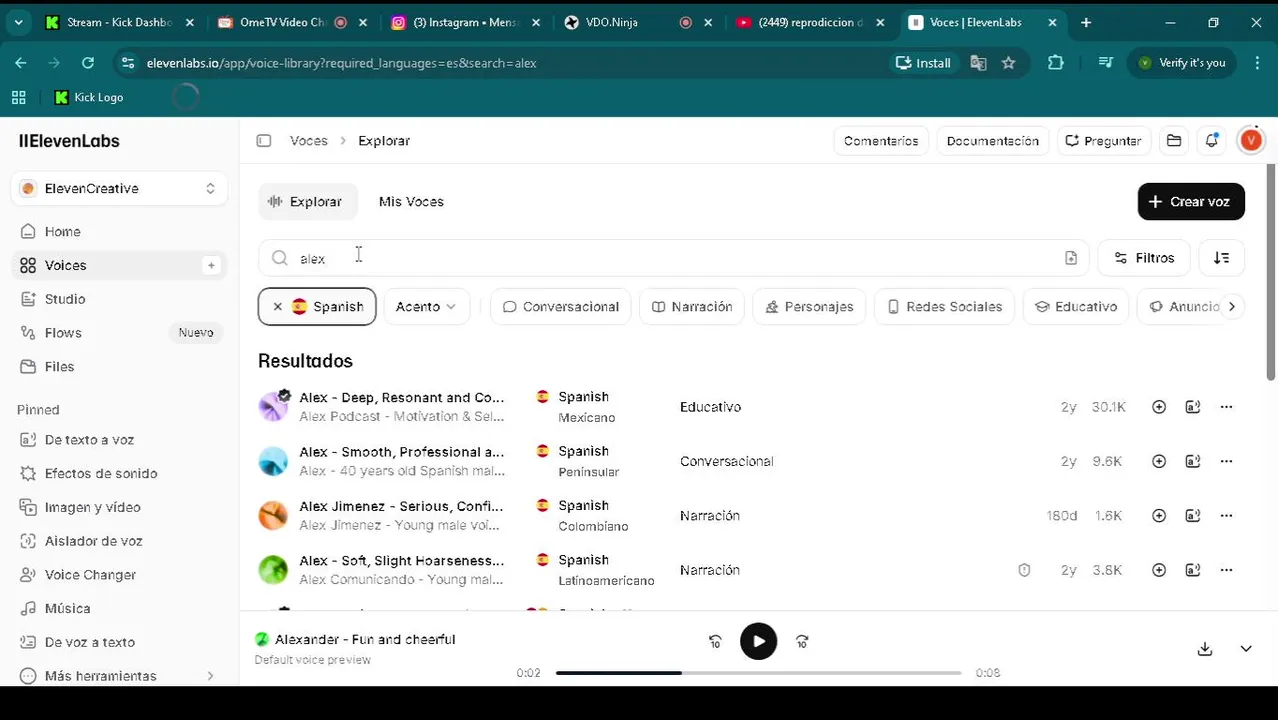Open Voice Changer tool
Image resolution: width=1278 pixels, height=720 pixels.
point(119,575)
